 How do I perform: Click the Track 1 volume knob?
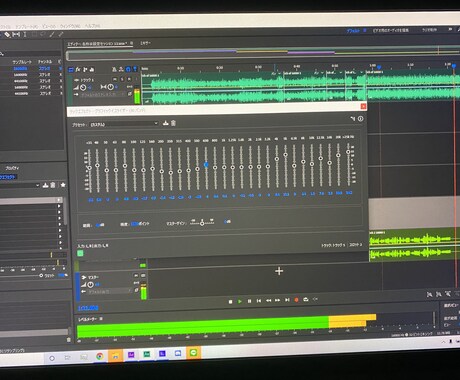point(83,87)
